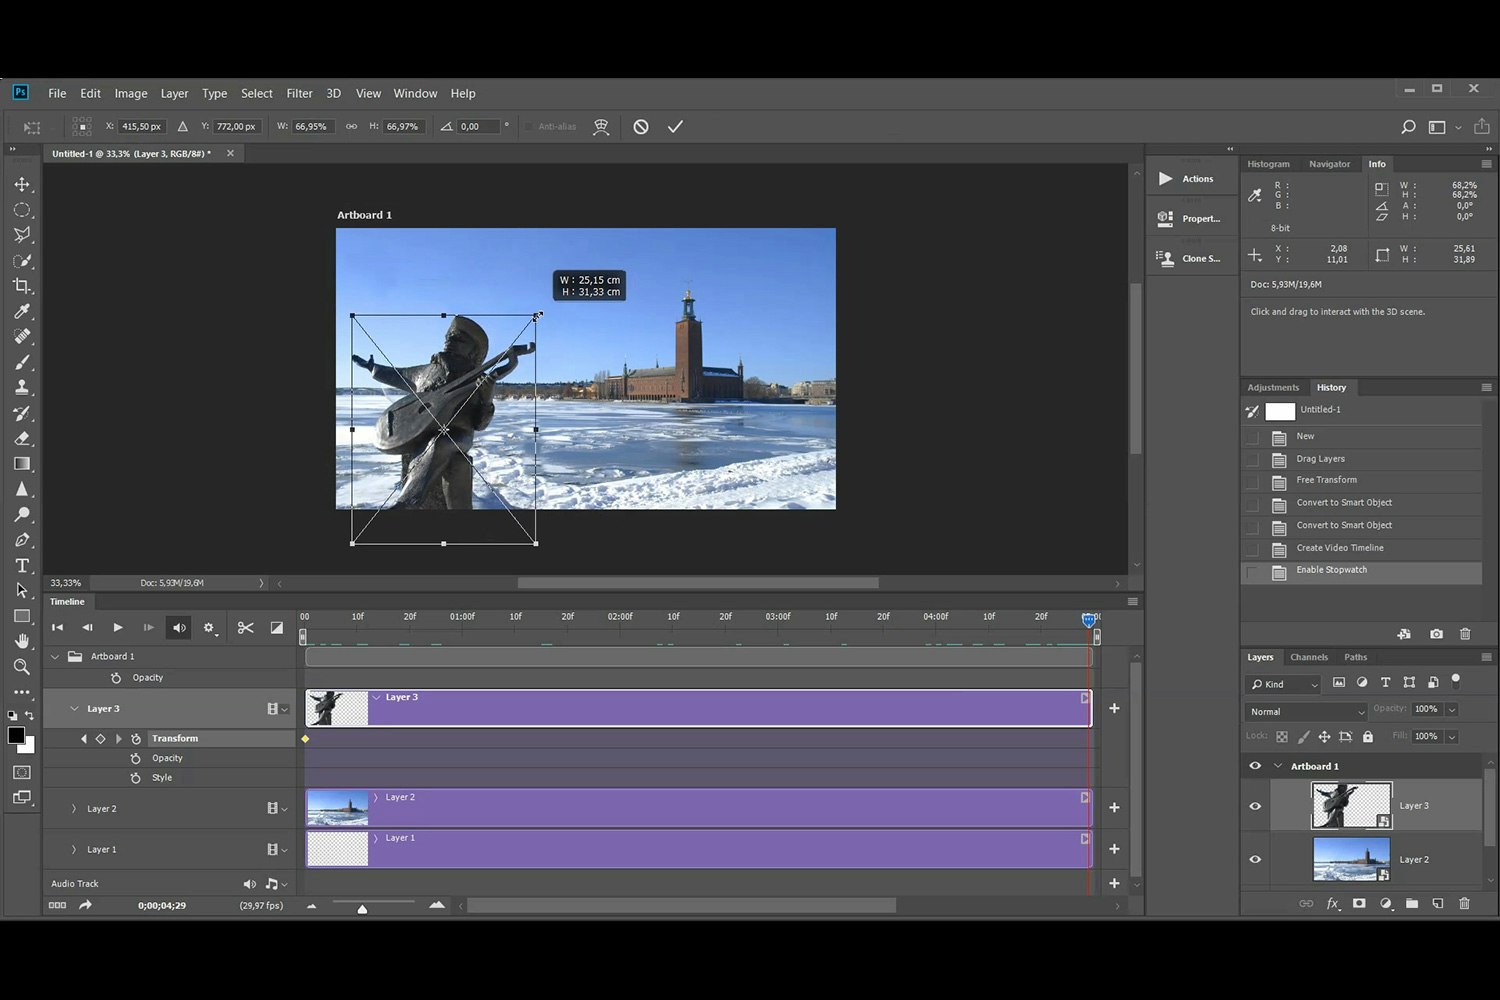This screenshot has height=1000, width=1500.
Task: Click the foreground color swatch
Action: tap(16, 736)
